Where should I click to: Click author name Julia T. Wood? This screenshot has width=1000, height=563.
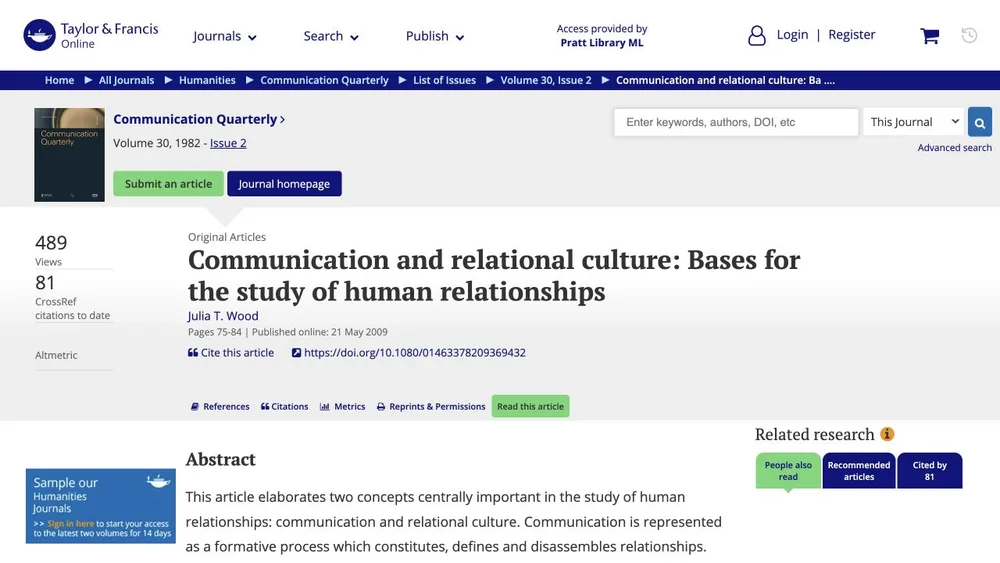point(223,316)
